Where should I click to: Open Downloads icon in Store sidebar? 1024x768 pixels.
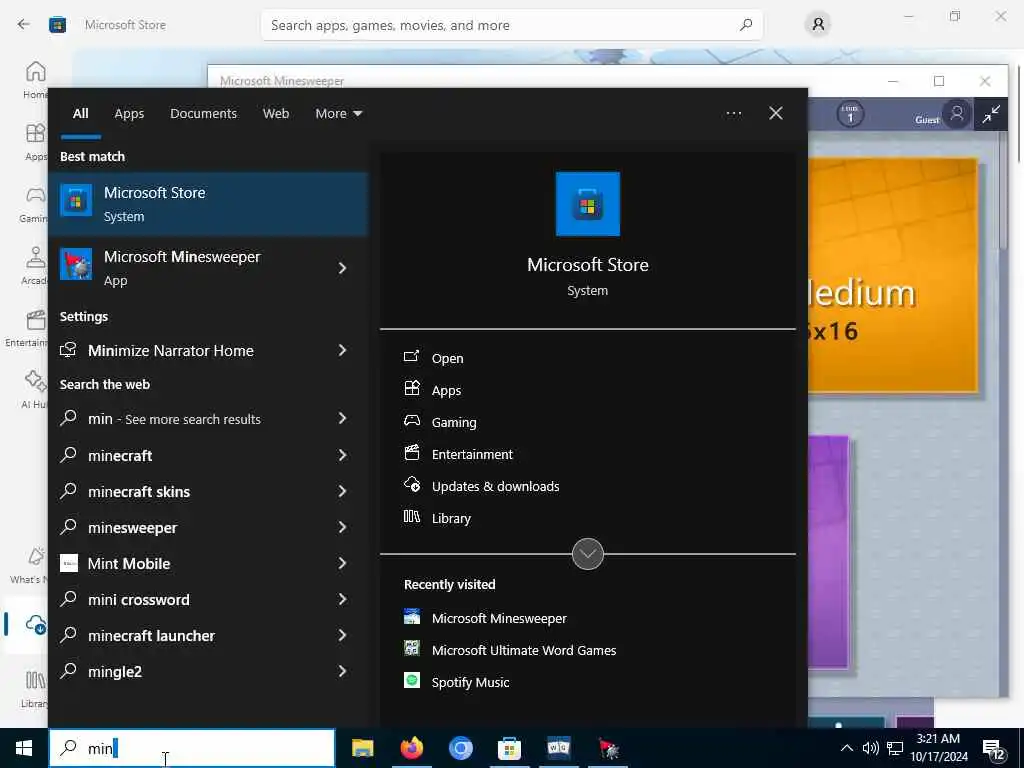35,625
